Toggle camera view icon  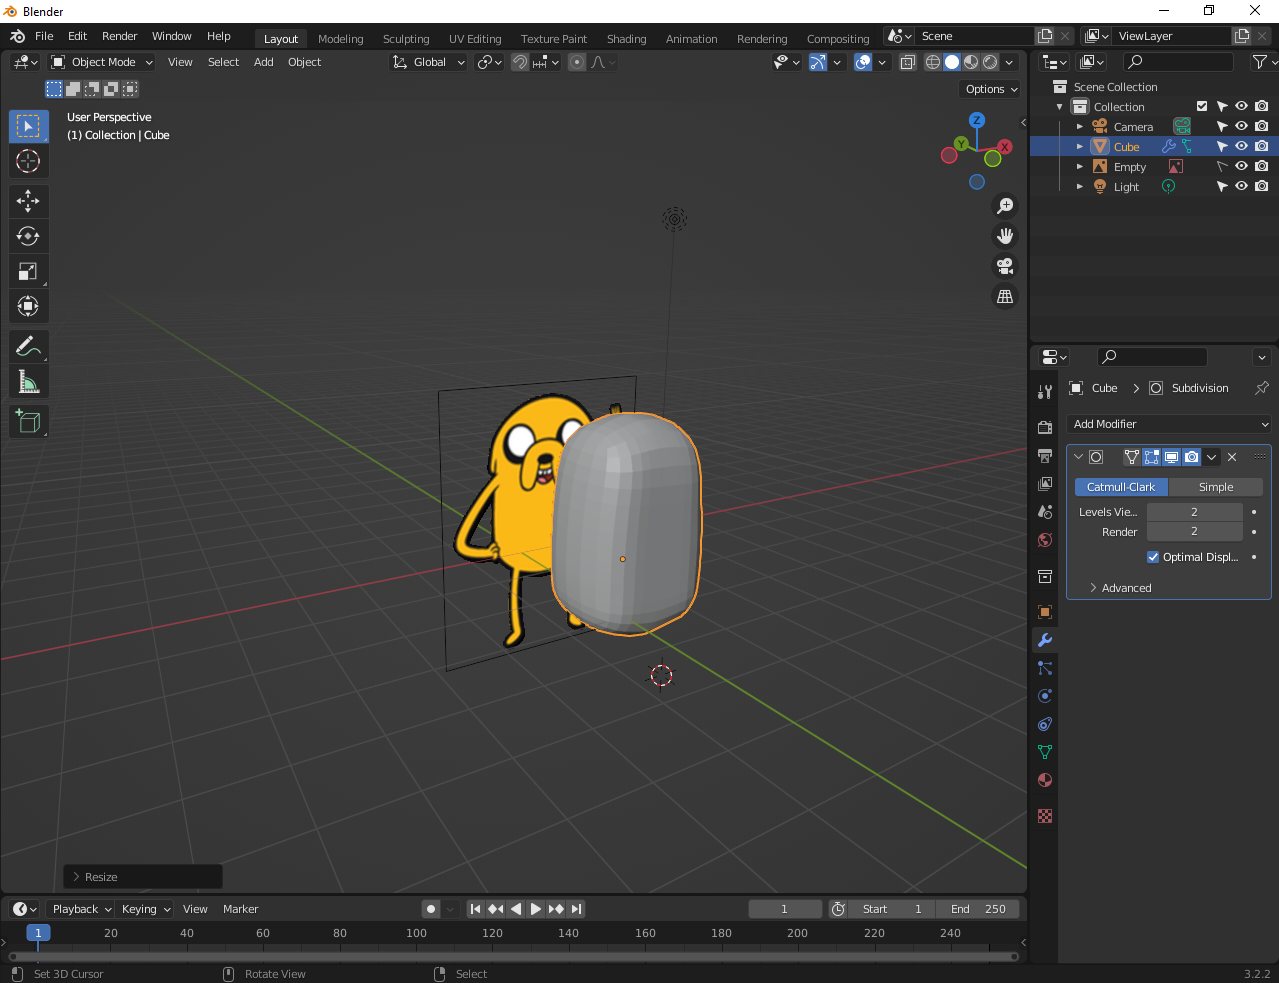1005,266
